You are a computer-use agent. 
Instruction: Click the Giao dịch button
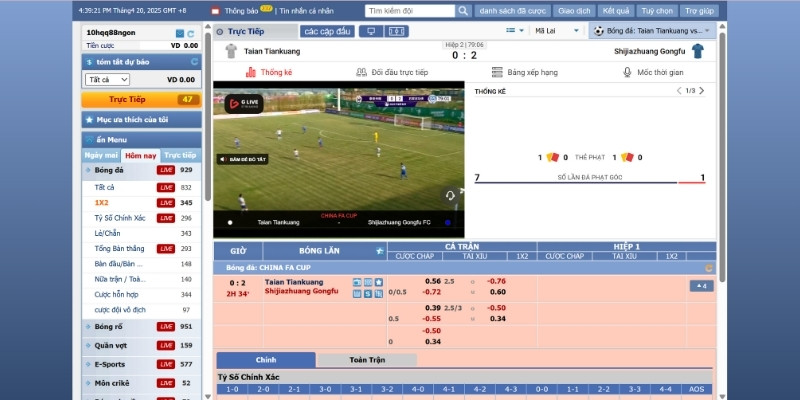pyautogui.click(x=574, y=11)
